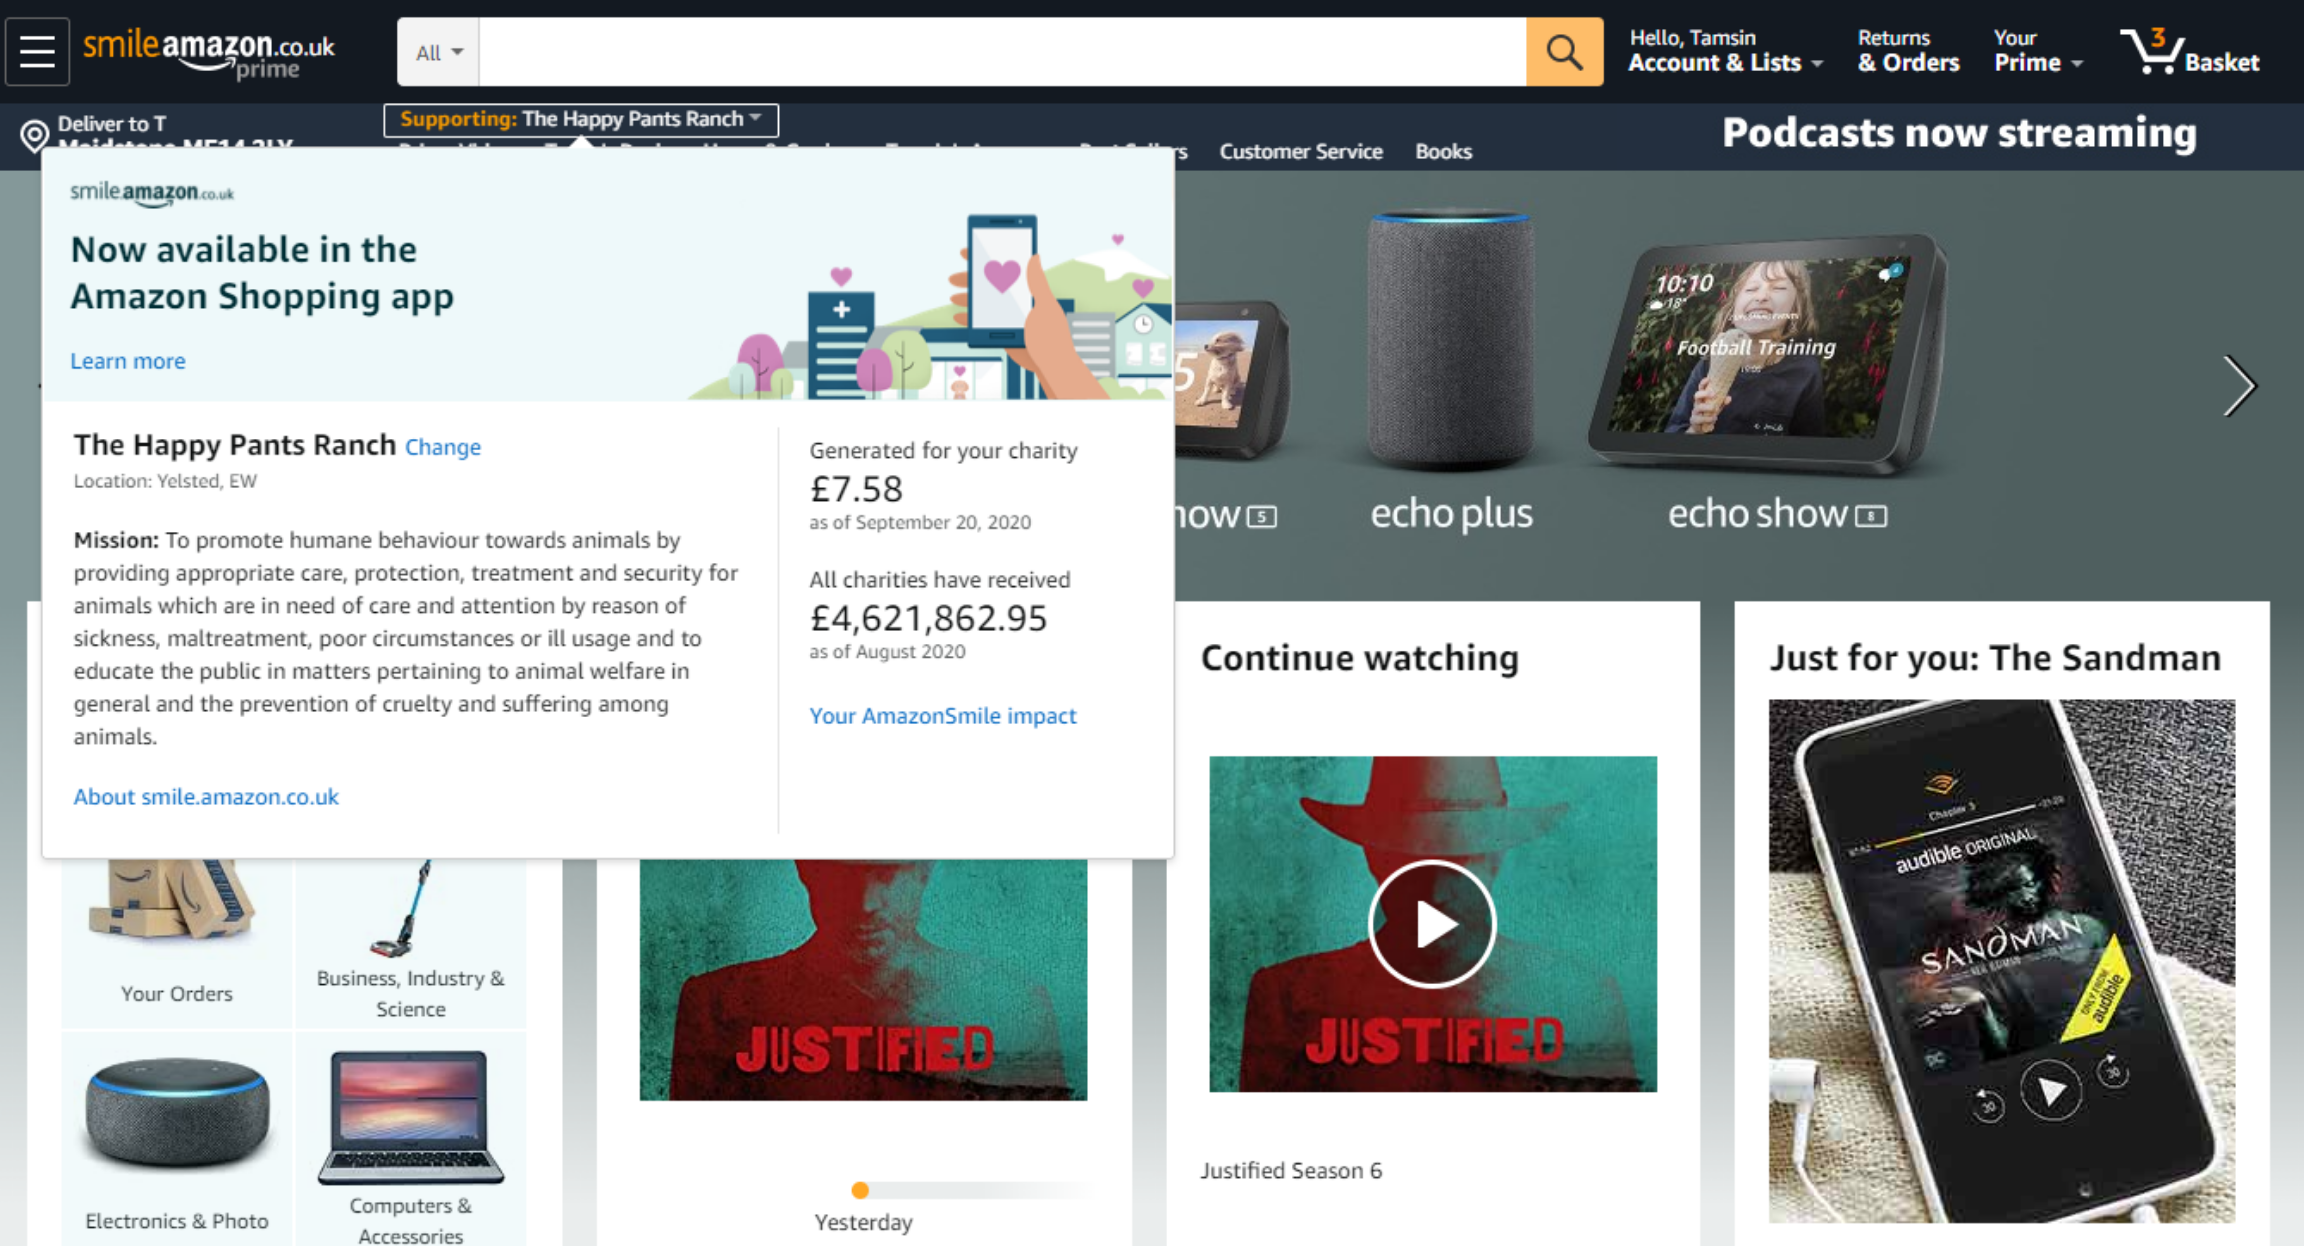Open Books nav item

pyautogui.click(x=1442, y=151)
